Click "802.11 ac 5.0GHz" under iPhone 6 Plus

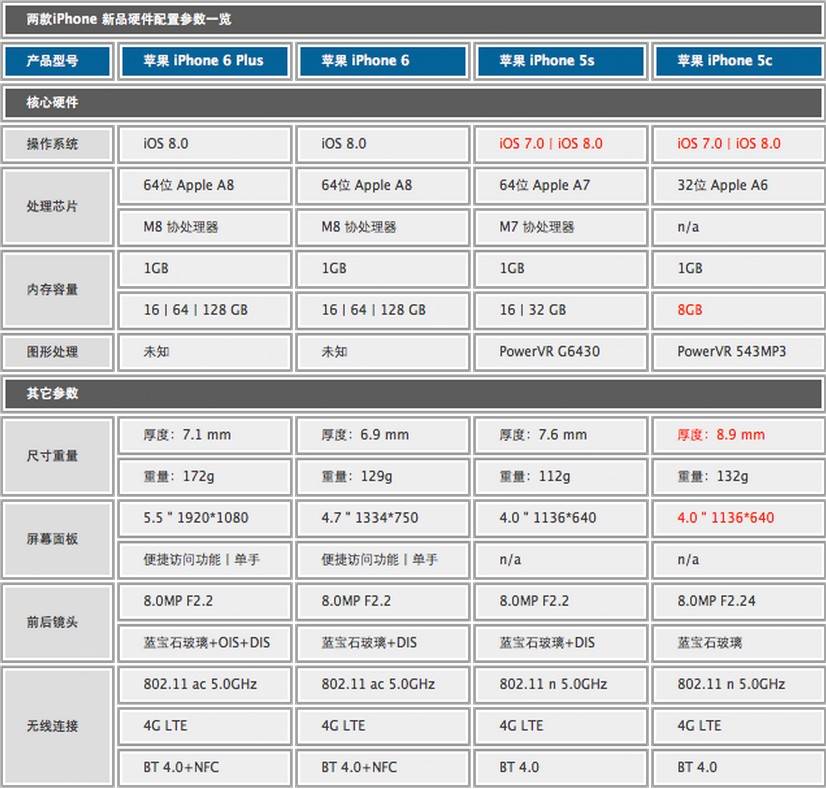coord(200,685)
